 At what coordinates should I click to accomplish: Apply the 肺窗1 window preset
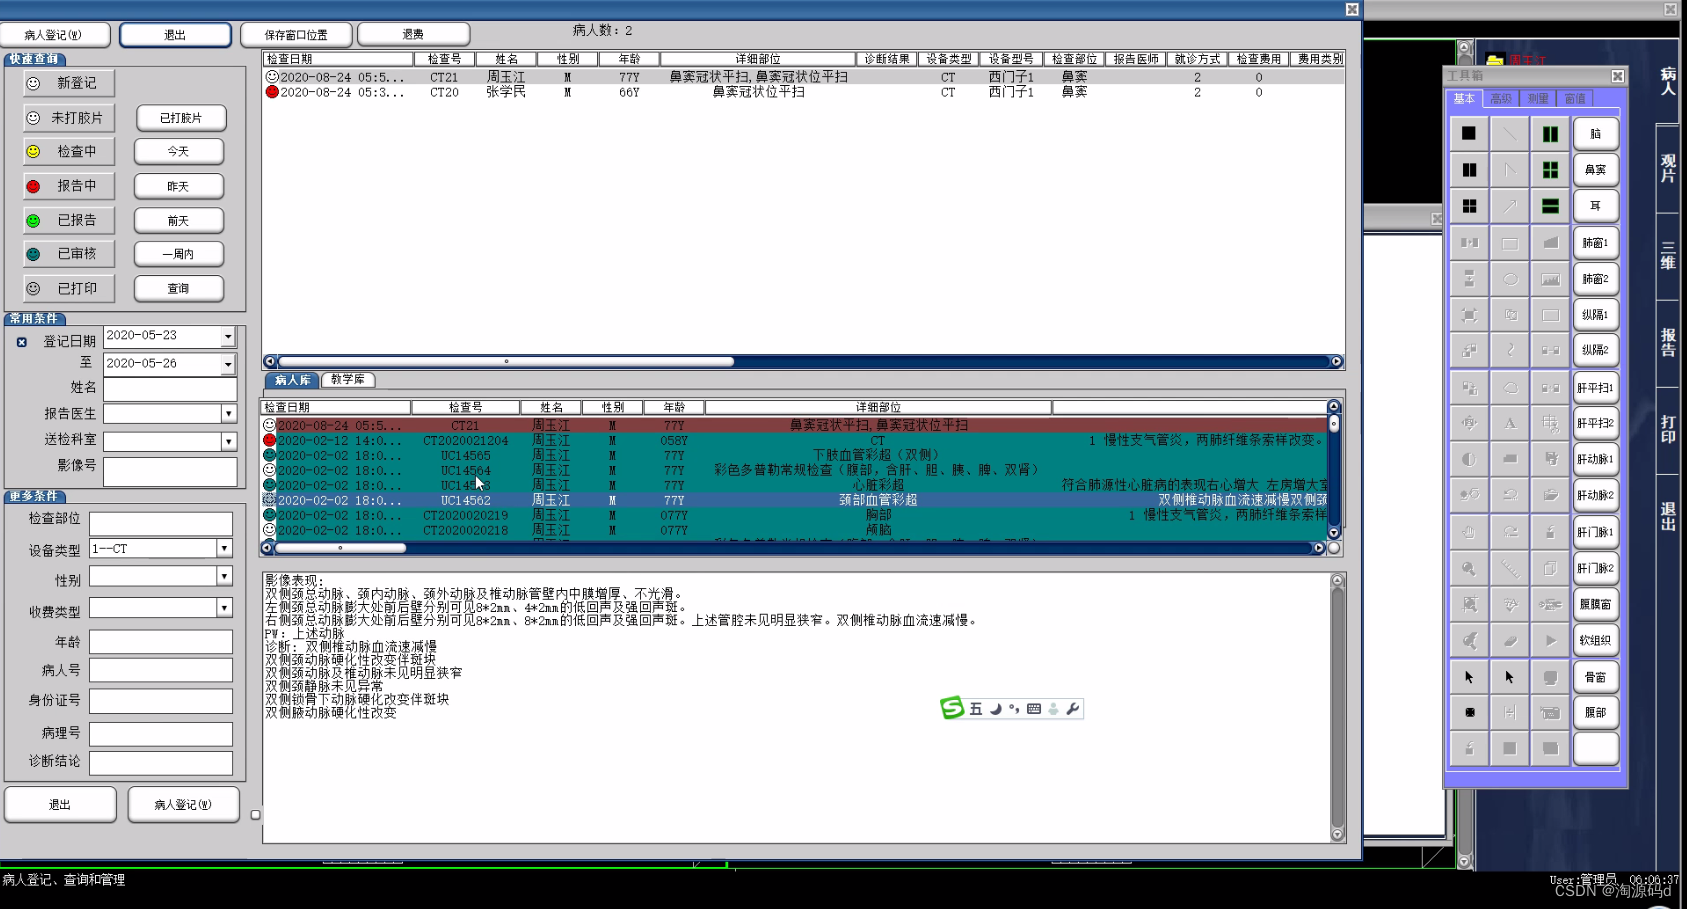click(1596, 243)
